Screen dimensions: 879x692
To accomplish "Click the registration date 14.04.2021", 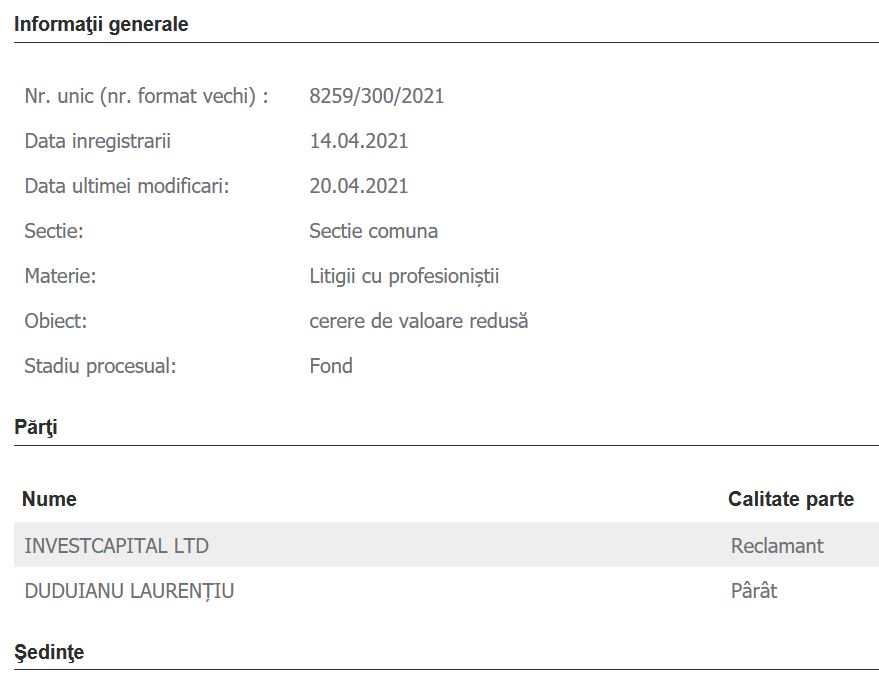I will coord(359,141).
